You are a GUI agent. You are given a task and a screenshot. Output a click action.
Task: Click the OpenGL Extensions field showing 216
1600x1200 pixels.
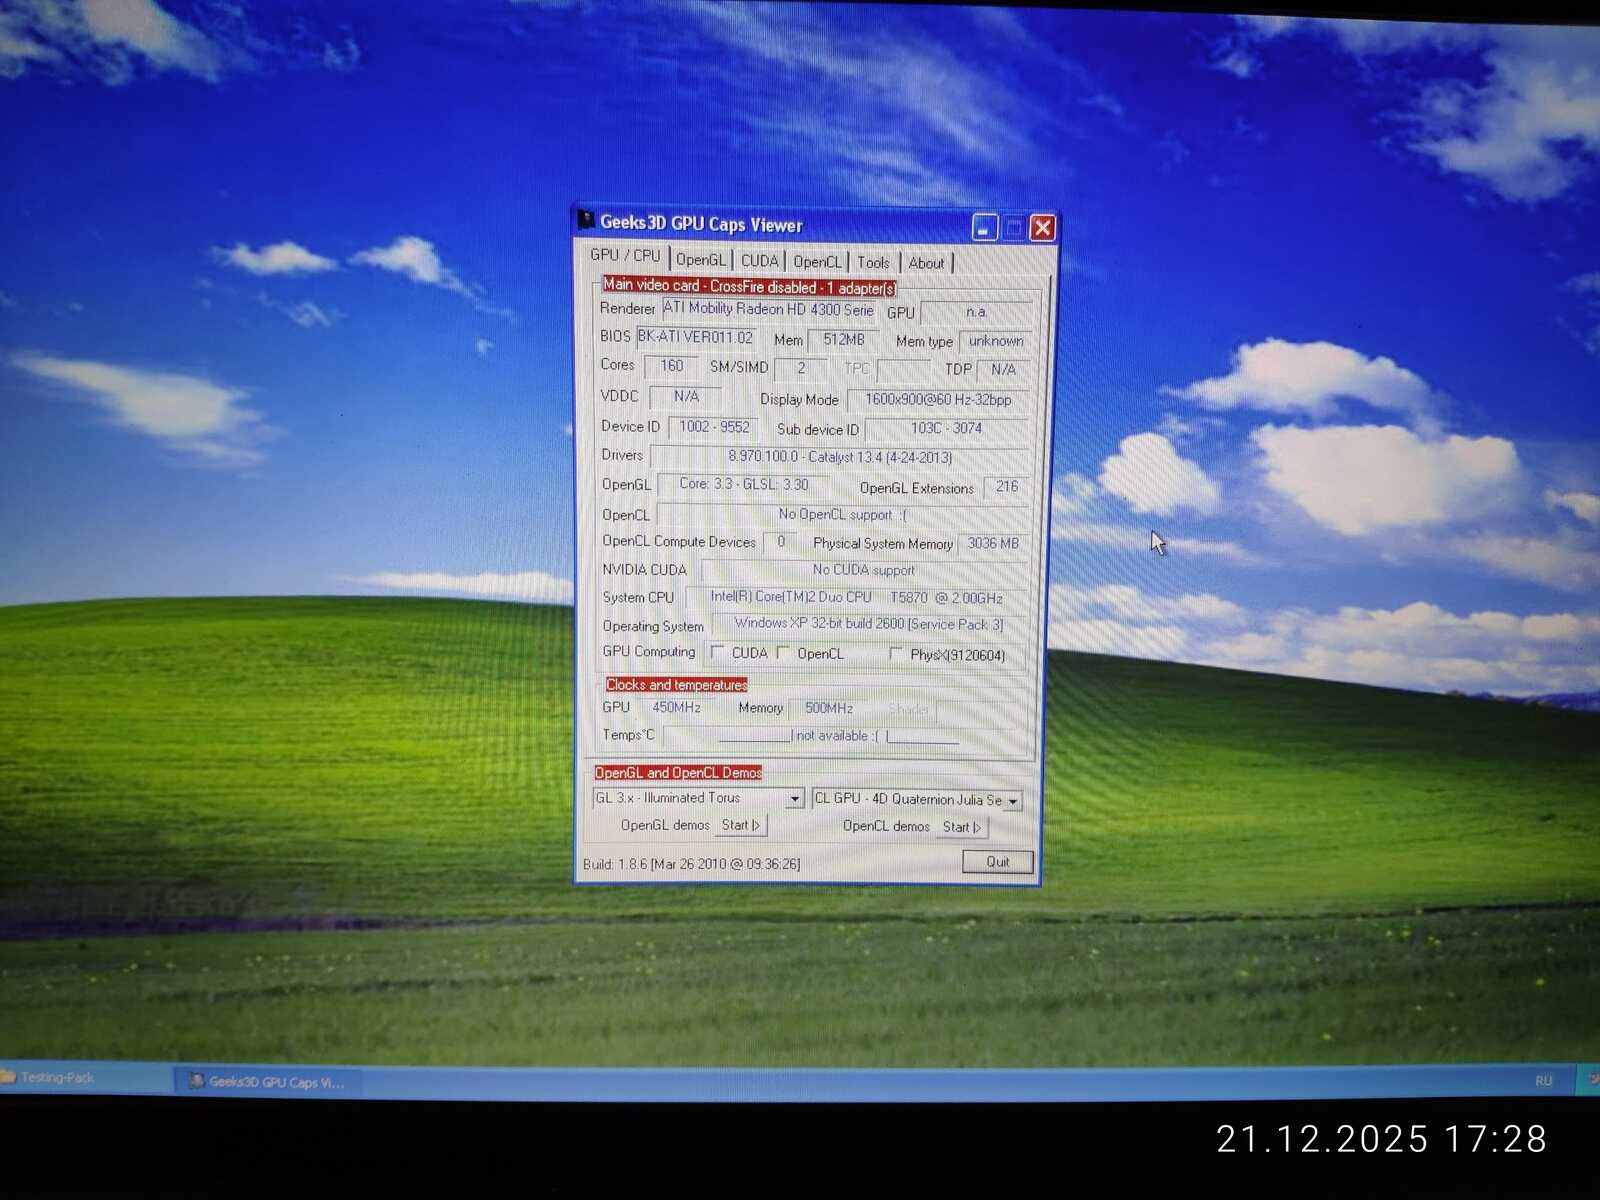point(1006,487)
